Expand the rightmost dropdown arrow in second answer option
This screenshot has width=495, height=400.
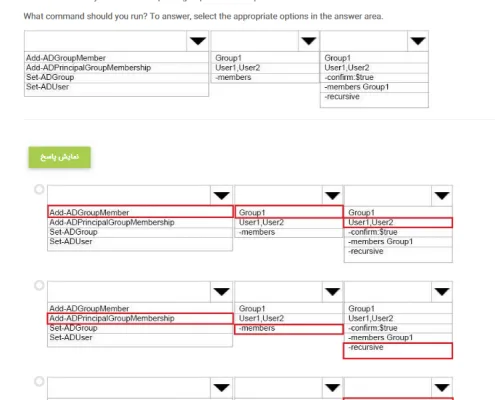point(442,292)
